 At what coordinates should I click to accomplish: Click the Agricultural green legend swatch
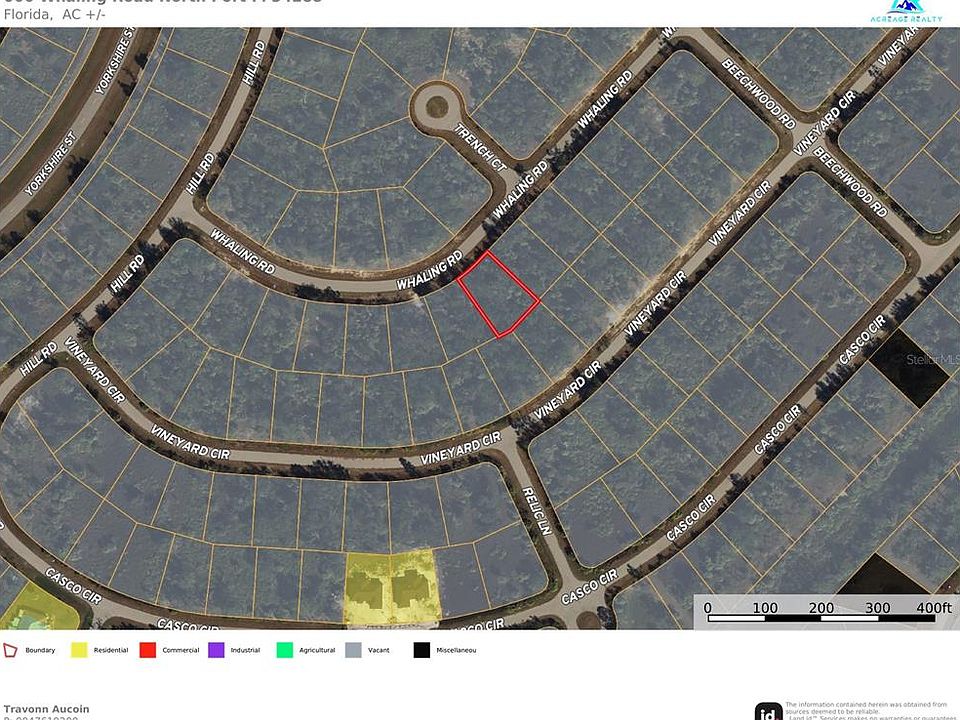(286, 649)
